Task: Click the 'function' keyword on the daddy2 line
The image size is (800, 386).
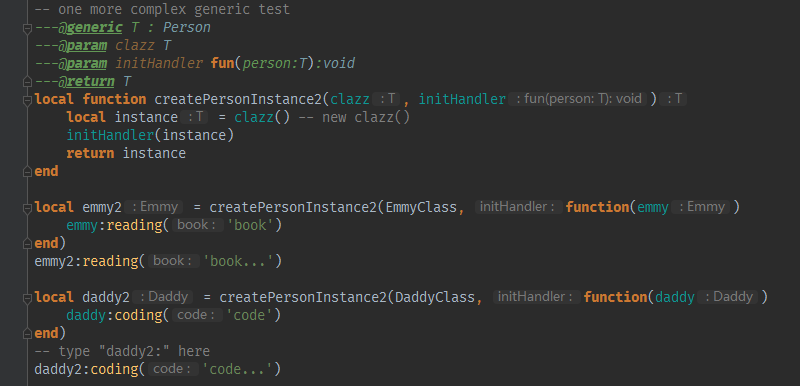Action: (615, 297)
